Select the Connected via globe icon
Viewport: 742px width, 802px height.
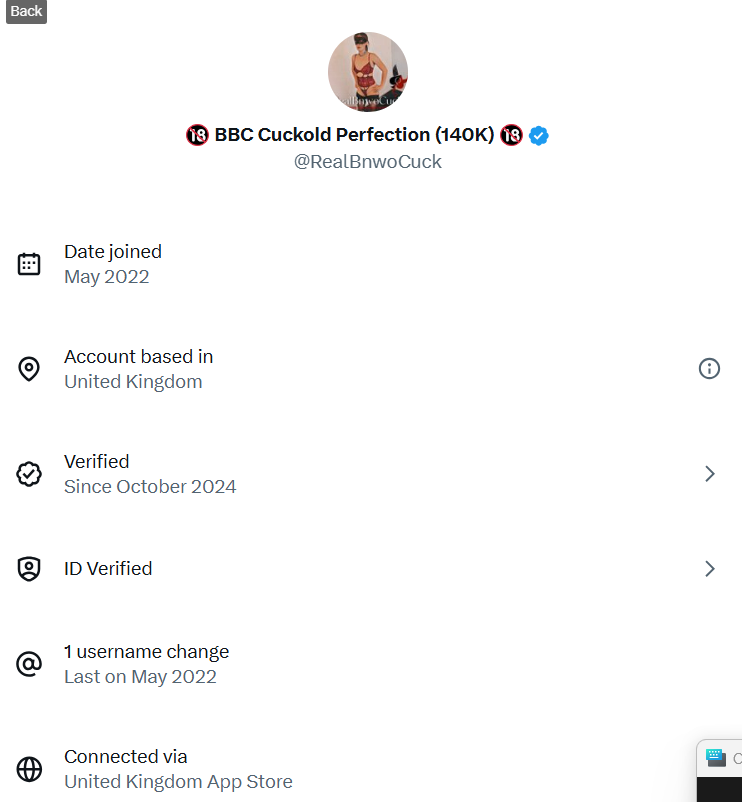click(x=30, y=768)
